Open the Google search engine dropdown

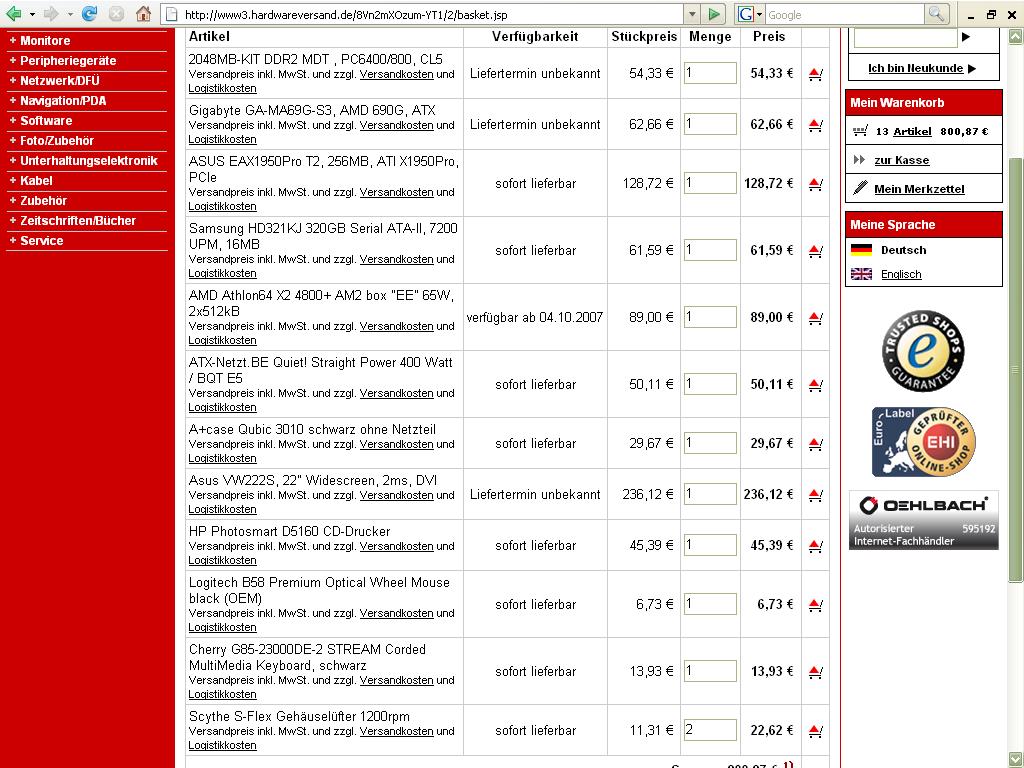pyautogui.click(x=750, y=14)
